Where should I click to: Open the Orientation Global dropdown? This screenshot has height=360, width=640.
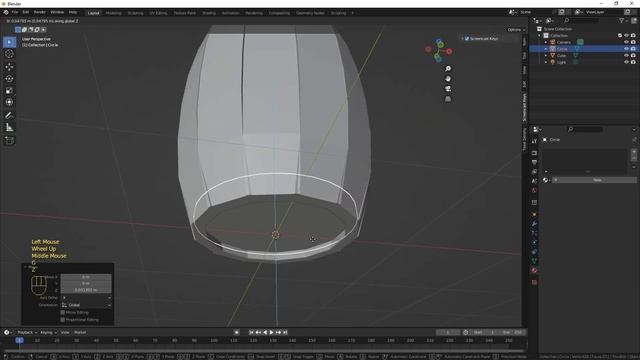tap(86, 305)
